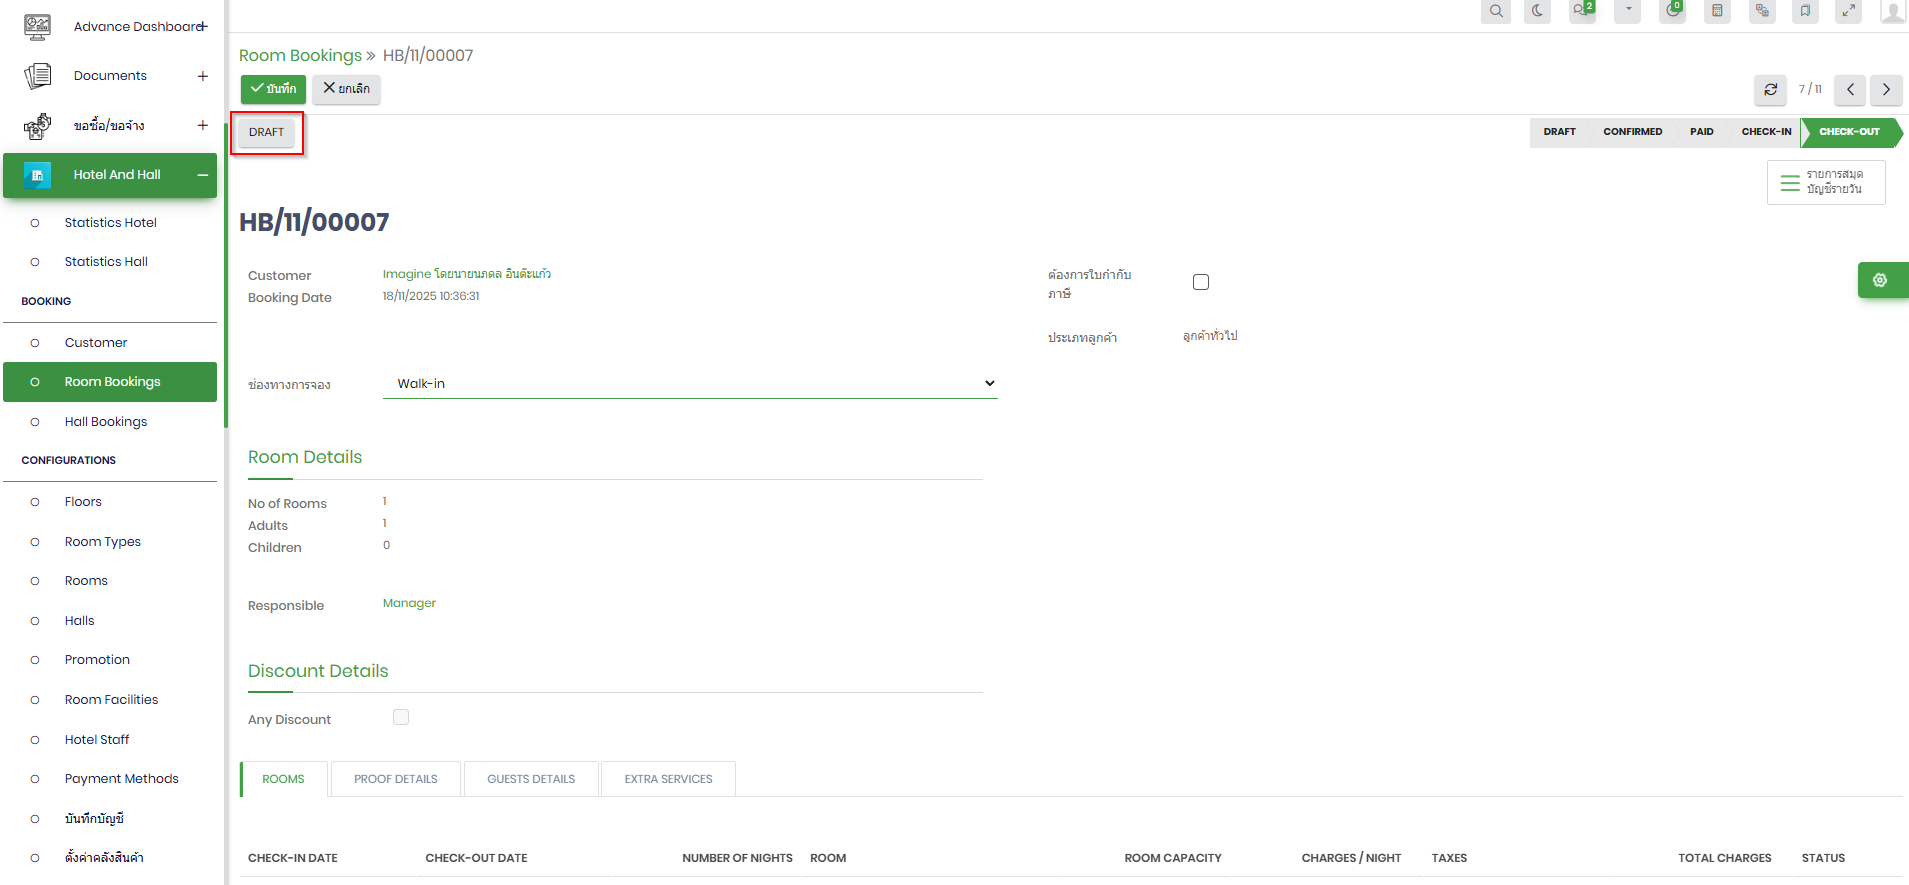
Task: Enable the Any Discount checkbox
Action: [401, 717]
